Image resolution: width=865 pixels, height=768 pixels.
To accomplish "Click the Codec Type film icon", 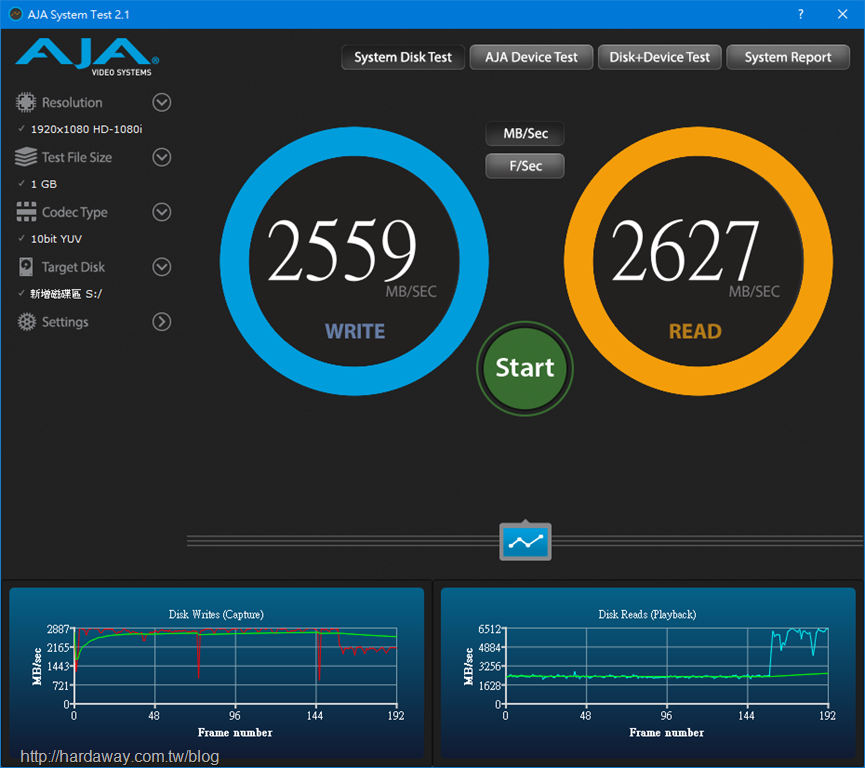I will point(26,212).
